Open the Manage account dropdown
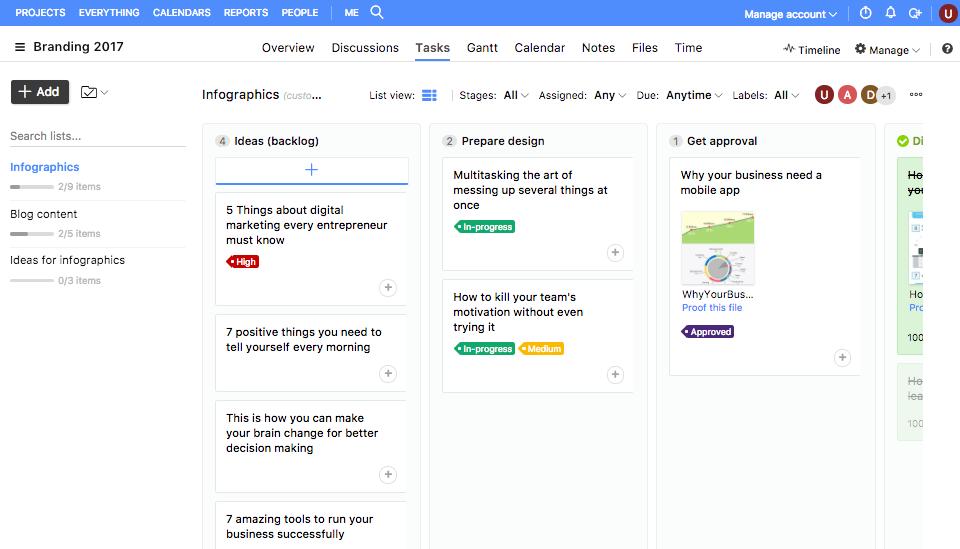 [791, 14]
